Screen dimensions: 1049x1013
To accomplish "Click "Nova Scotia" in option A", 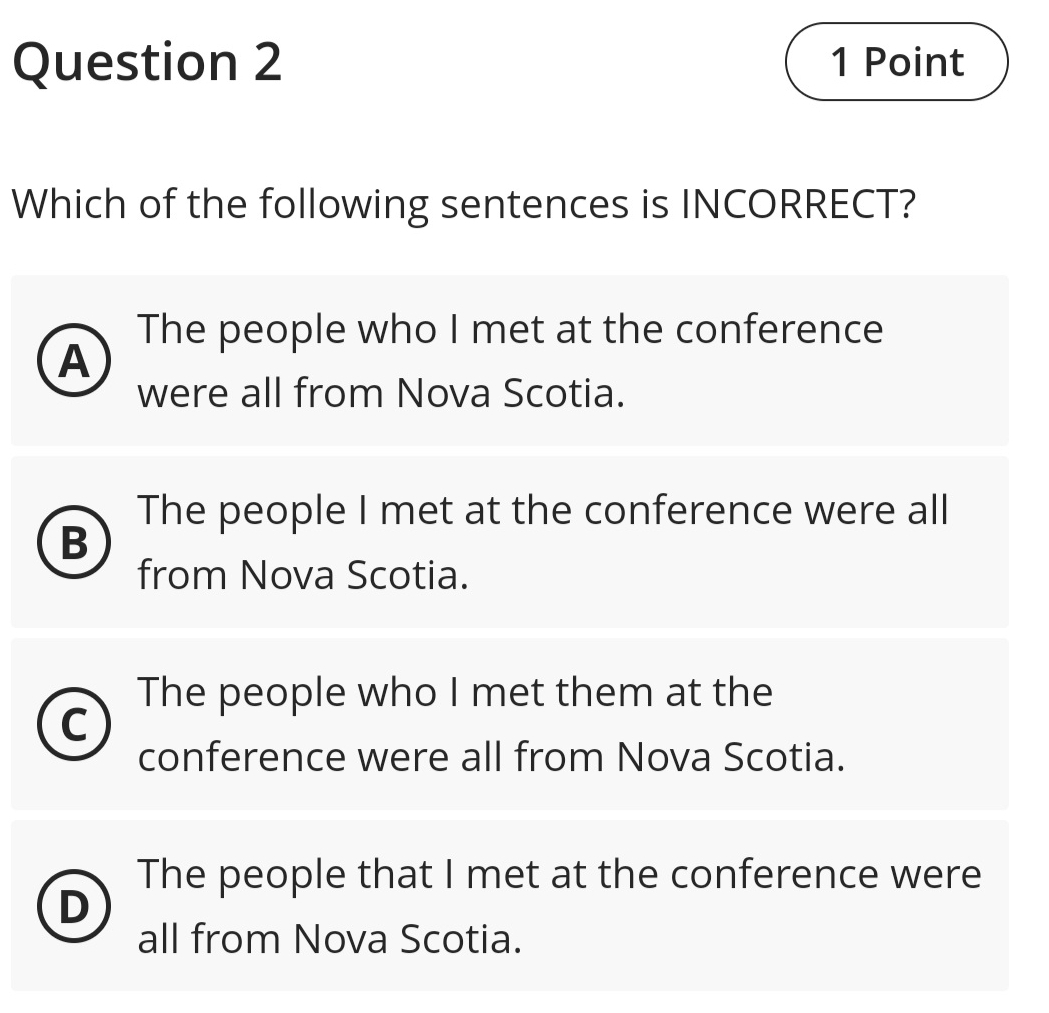I will (x=510, y=394).
